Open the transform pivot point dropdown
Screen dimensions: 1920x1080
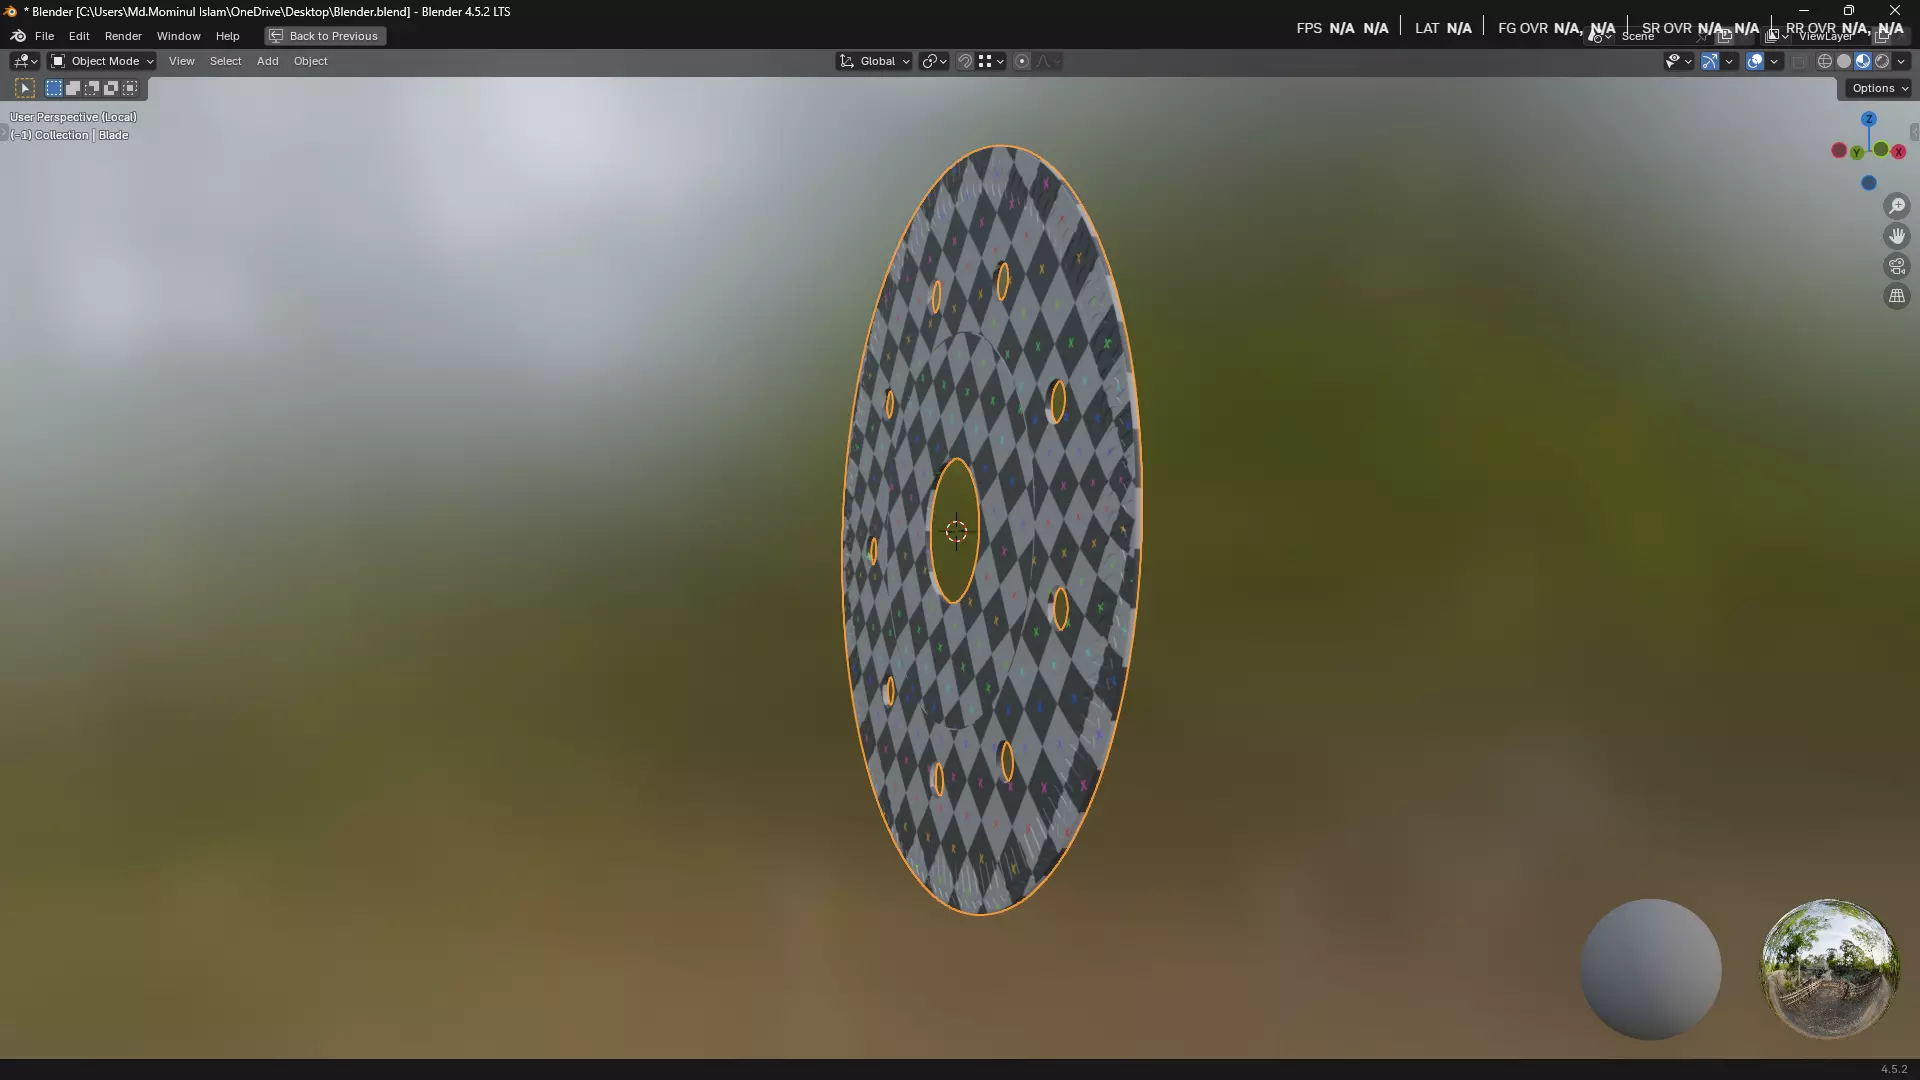pyautogui.click(x=934, y=61)
